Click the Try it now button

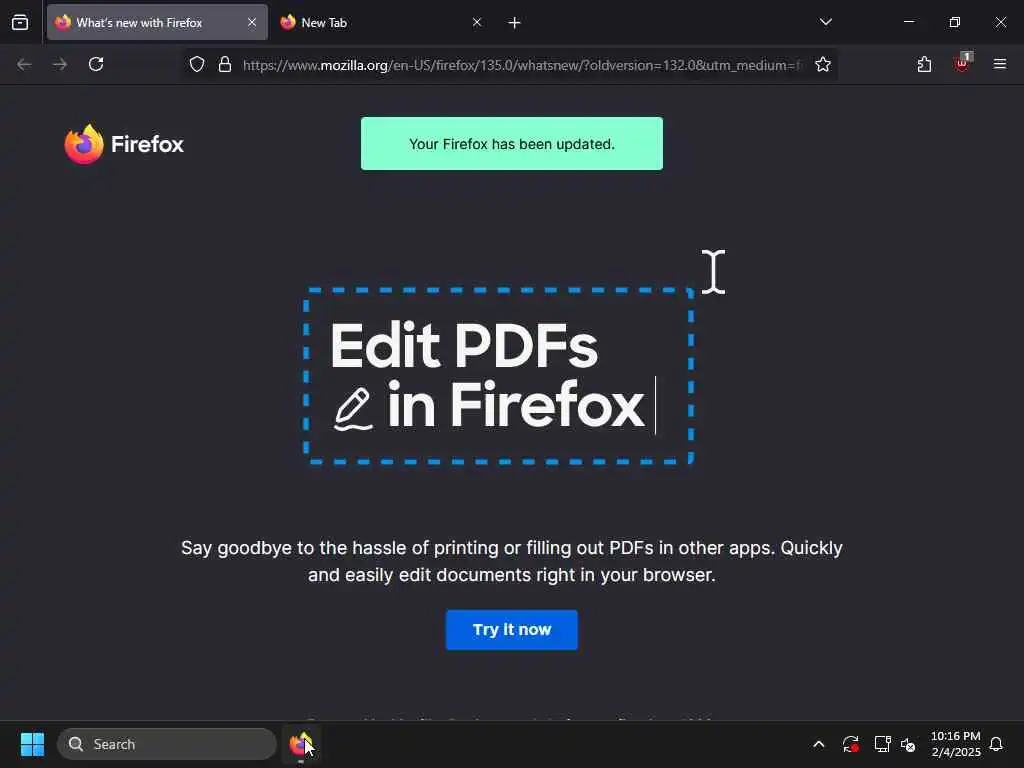(512, 630)
